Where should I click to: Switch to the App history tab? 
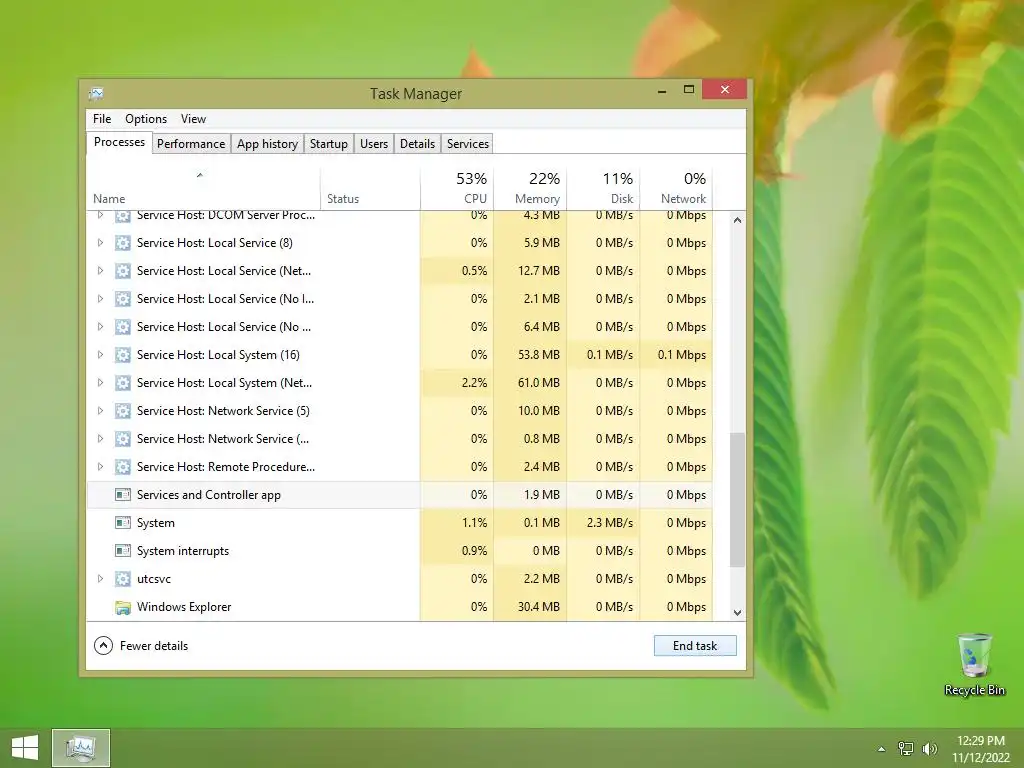(267, 144)
